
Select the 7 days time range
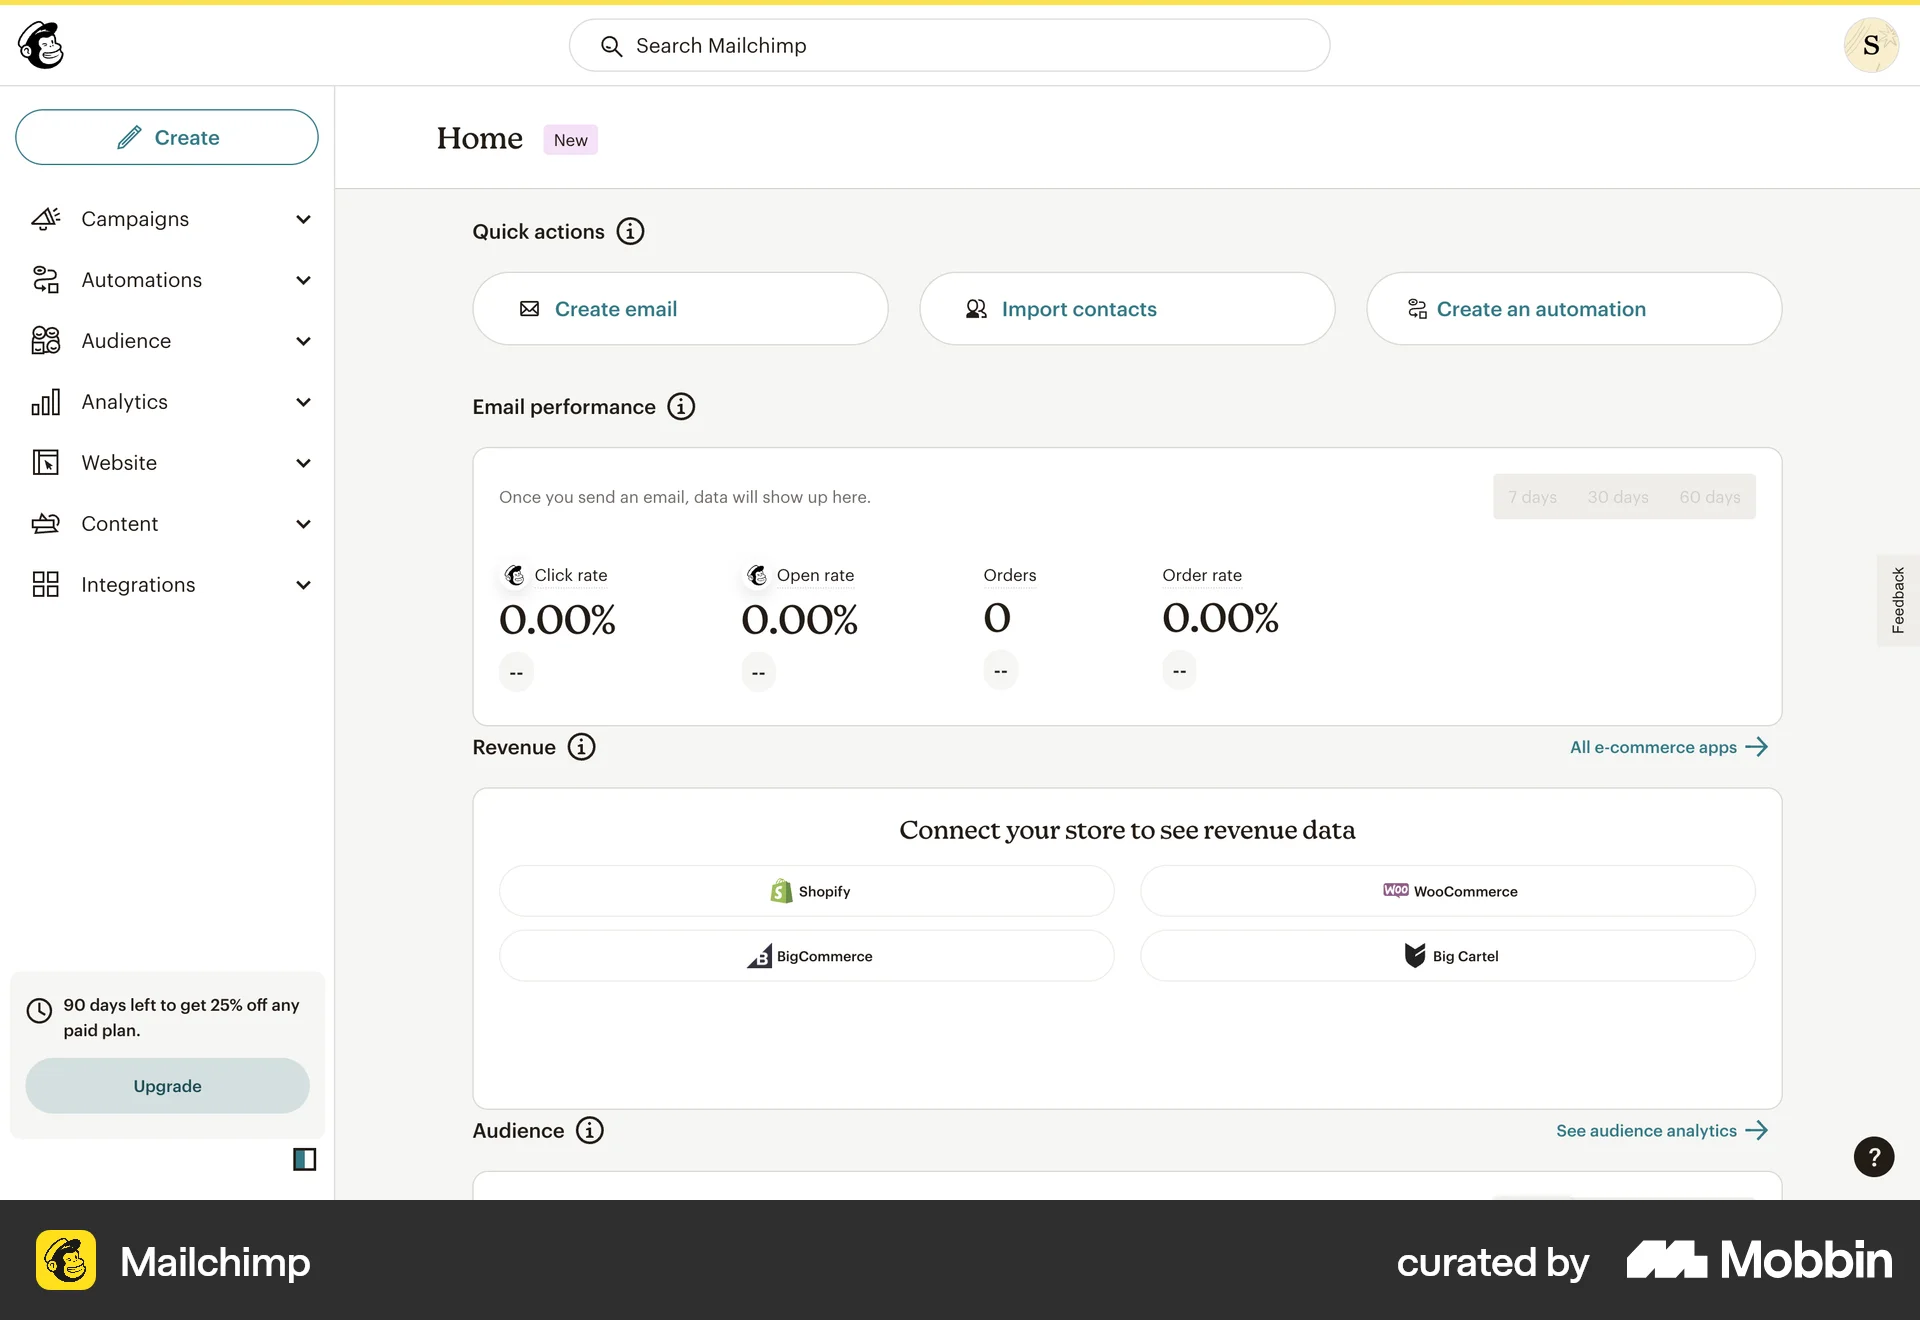[1532, 496]
